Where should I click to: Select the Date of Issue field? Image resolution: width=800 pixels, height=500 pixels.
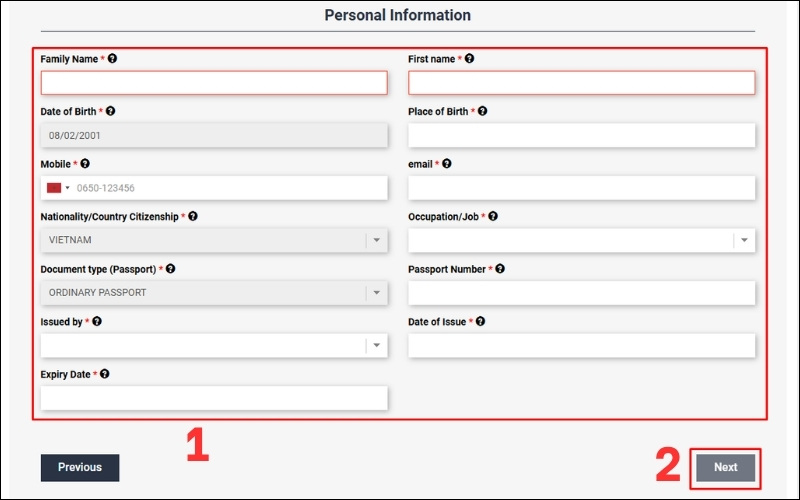581,345
